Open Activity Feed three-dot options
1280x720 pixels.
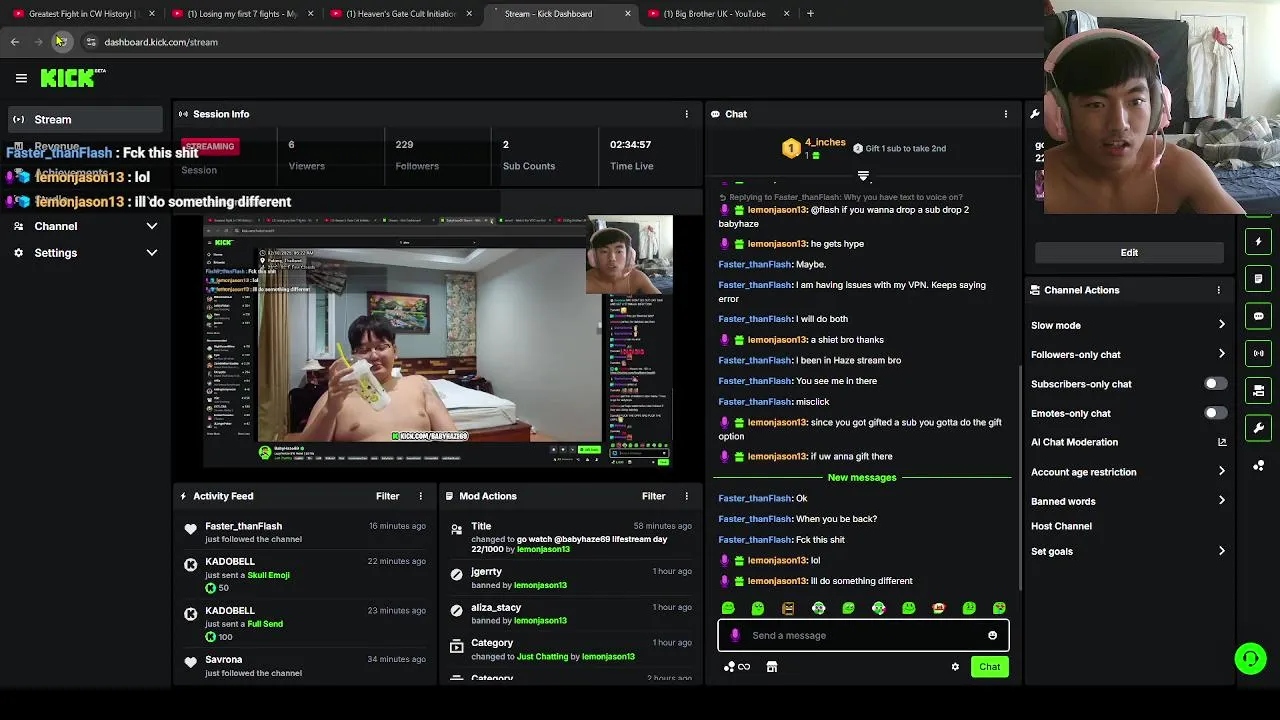pos(420,496)
